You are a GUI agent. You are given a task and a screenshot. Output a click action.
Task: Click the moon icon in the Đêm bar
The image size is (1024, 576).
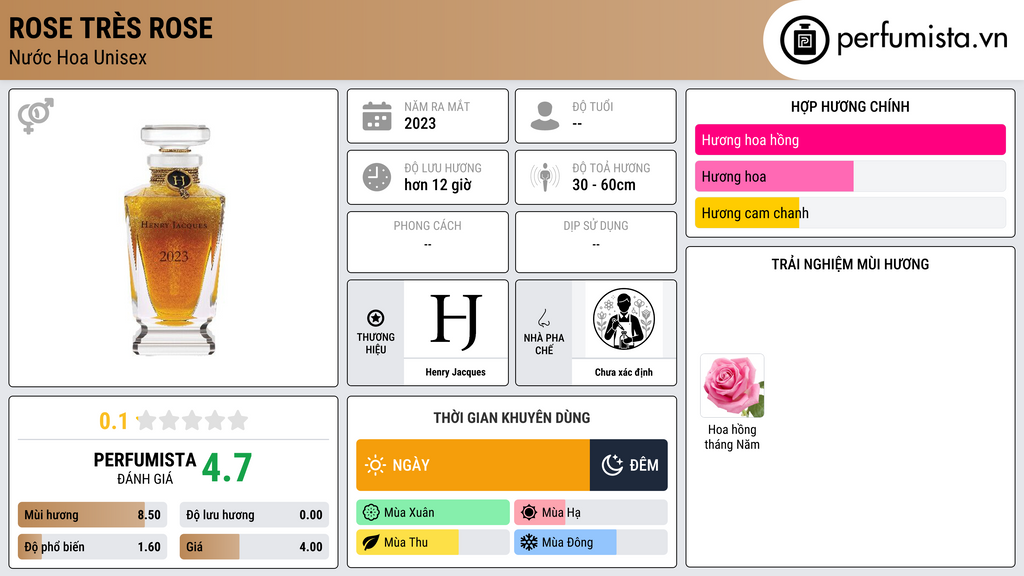pyautogui.click(x=612, y=465)
